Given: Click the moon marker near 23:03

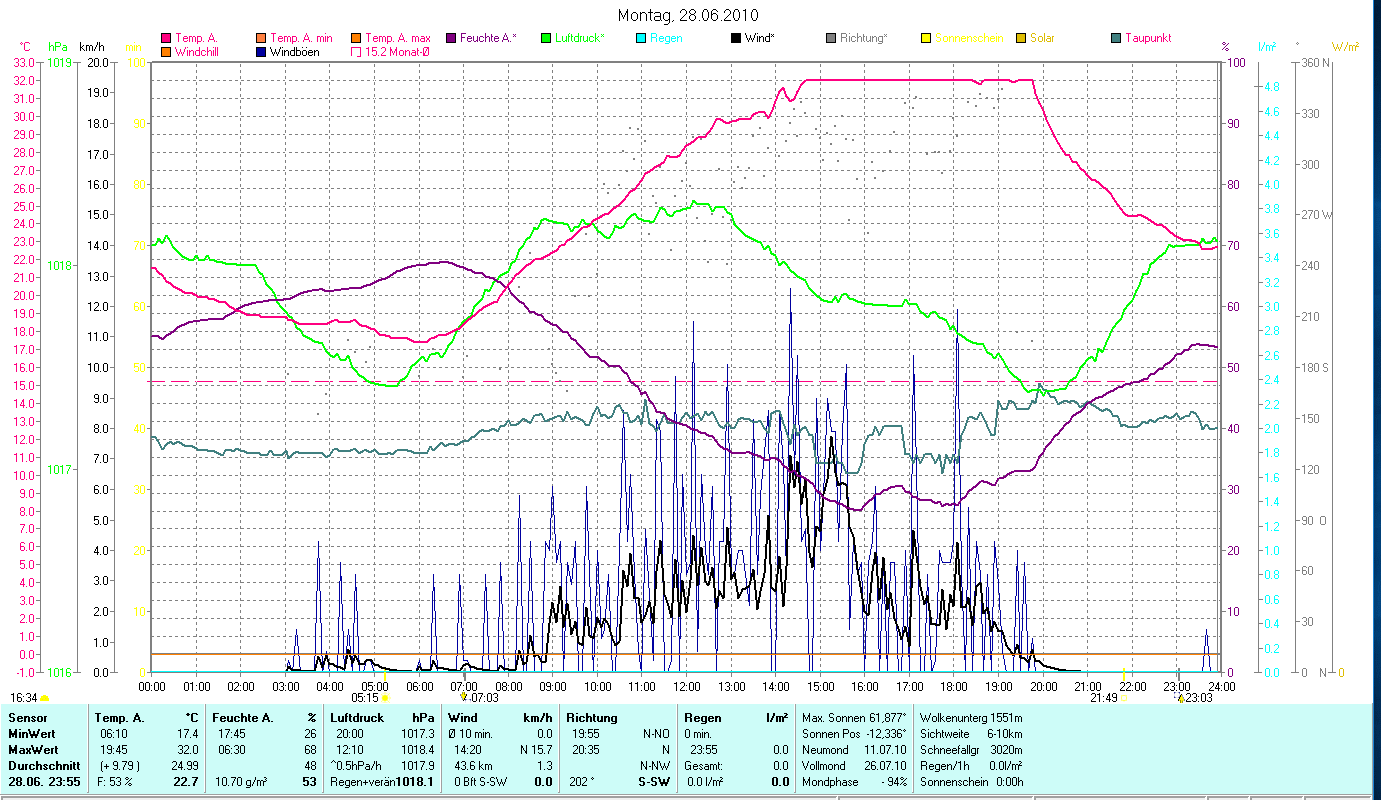Looking at the screenshot, I should click(1180, 698).
